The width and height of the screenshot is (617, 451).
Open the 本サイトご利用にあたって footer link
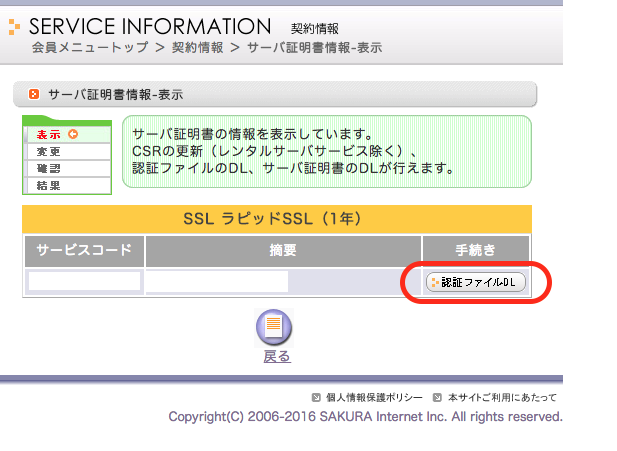[x=502, y=397]
